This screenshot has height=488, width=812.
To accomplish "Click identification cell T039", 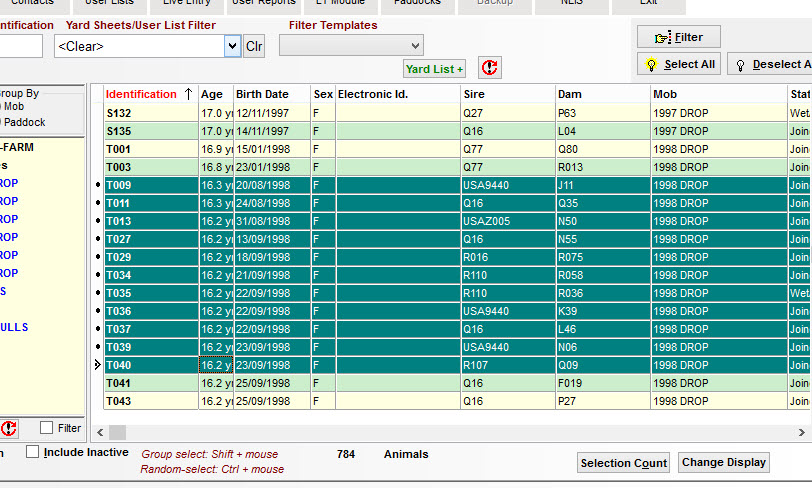I will point(151,347).
